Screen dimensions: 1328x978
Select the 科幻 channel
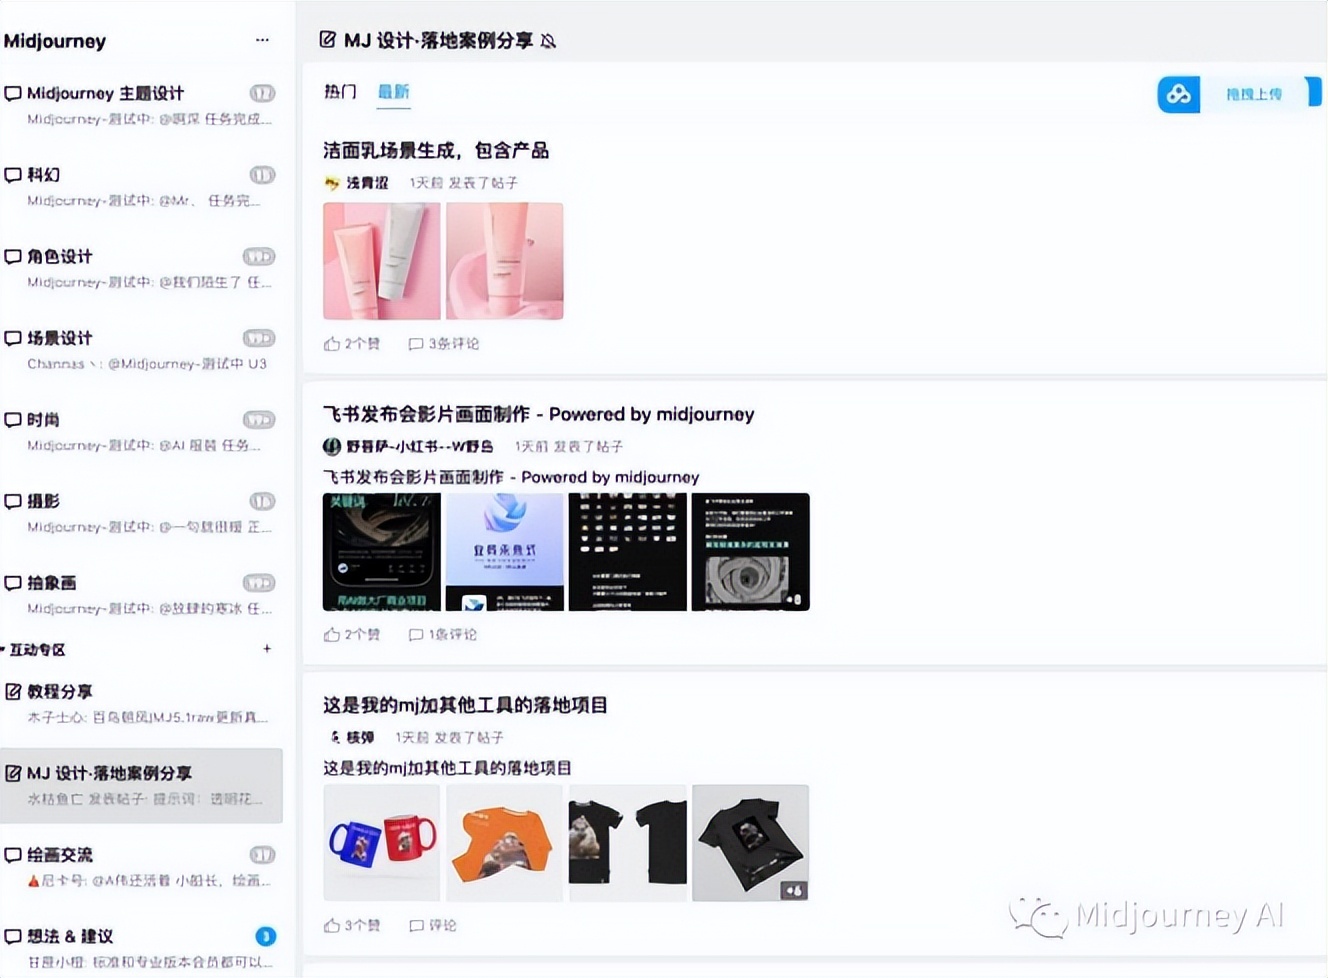pos(140,187)
